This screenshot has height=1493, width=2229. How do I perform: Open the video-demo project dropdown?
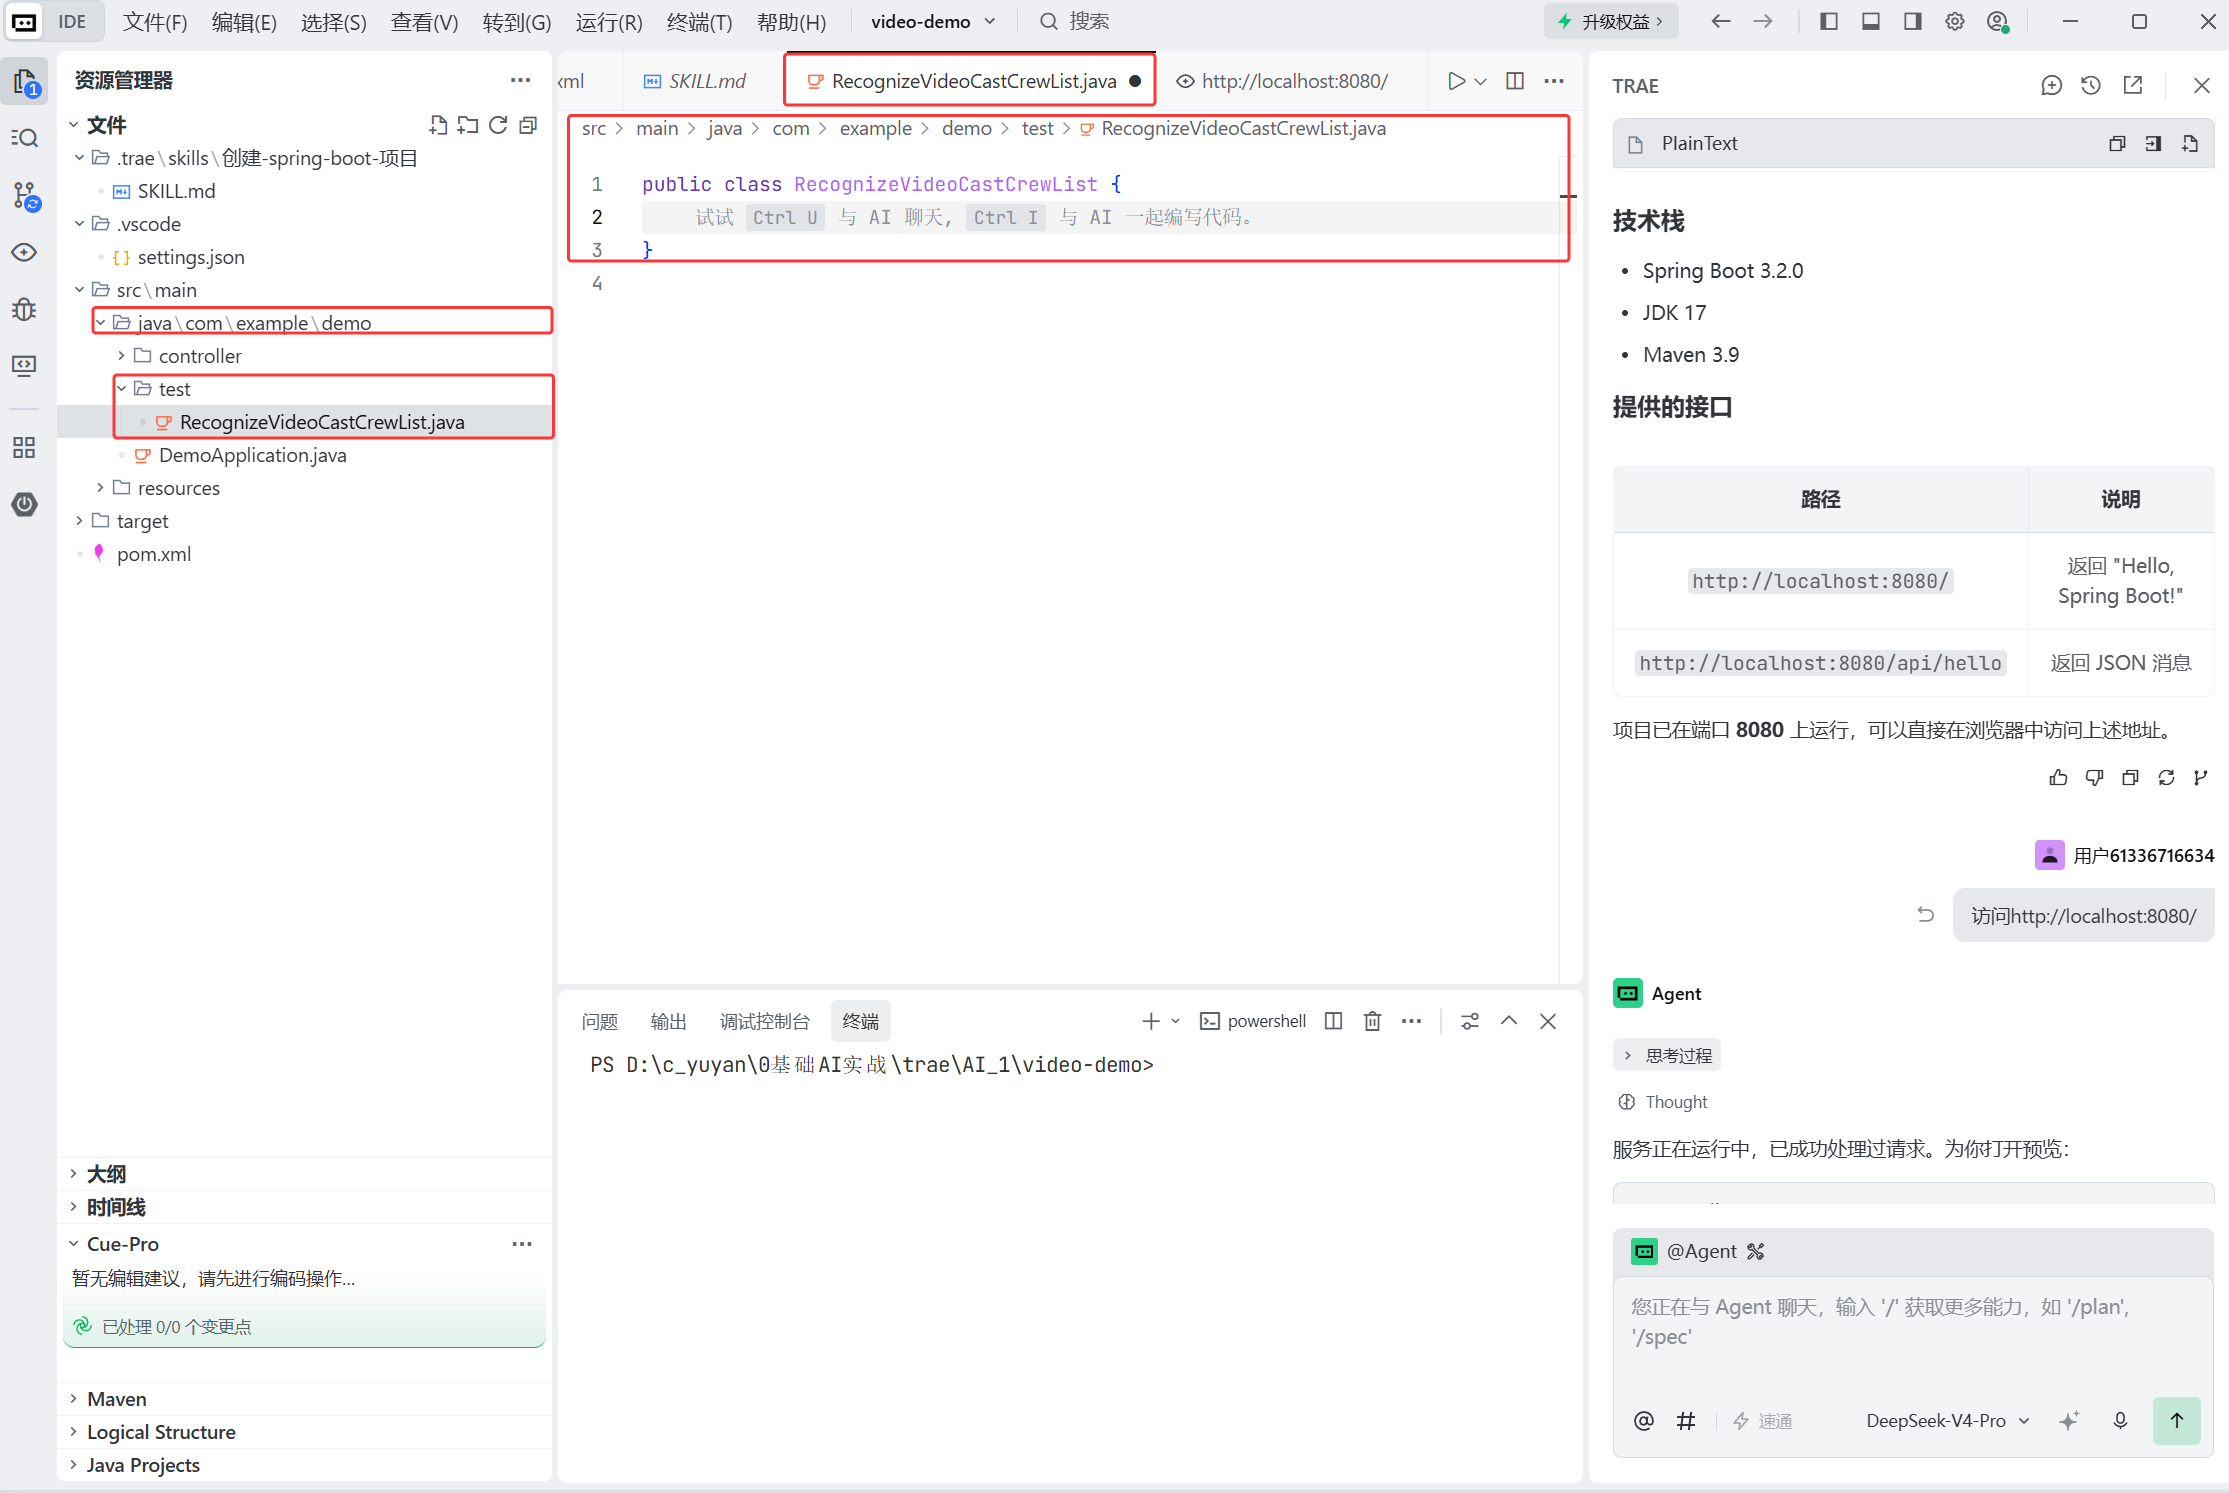(x=933, y=22)
